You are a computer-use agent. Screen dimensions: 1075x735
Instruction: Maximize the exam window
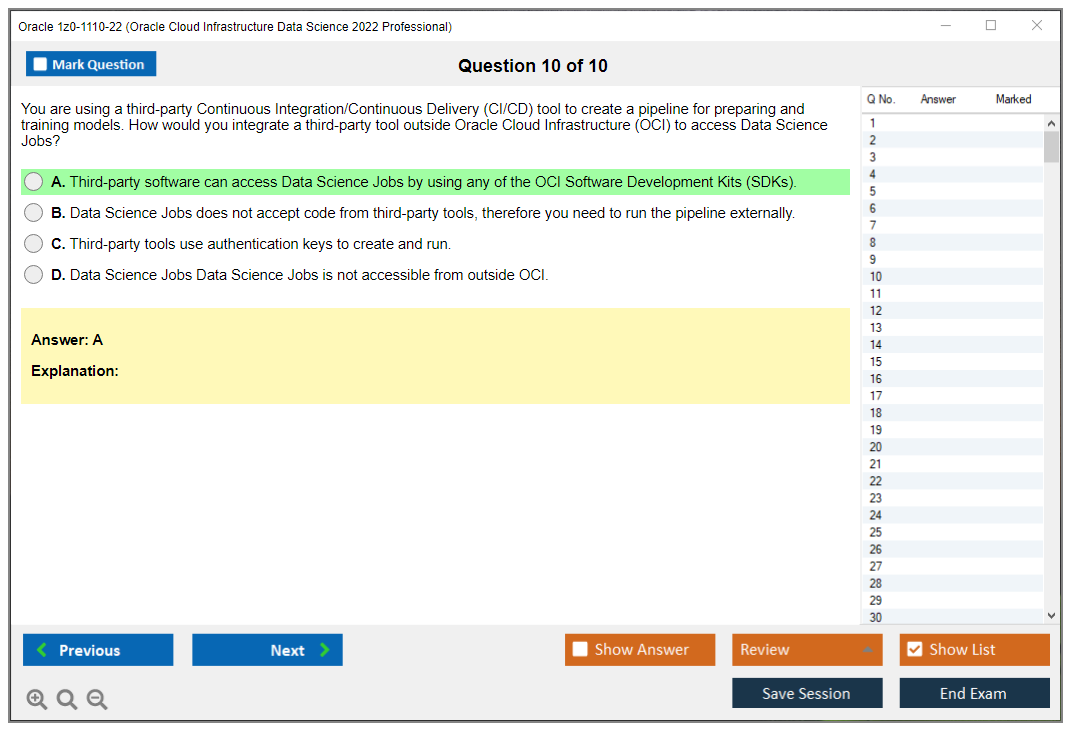point(991,26)
